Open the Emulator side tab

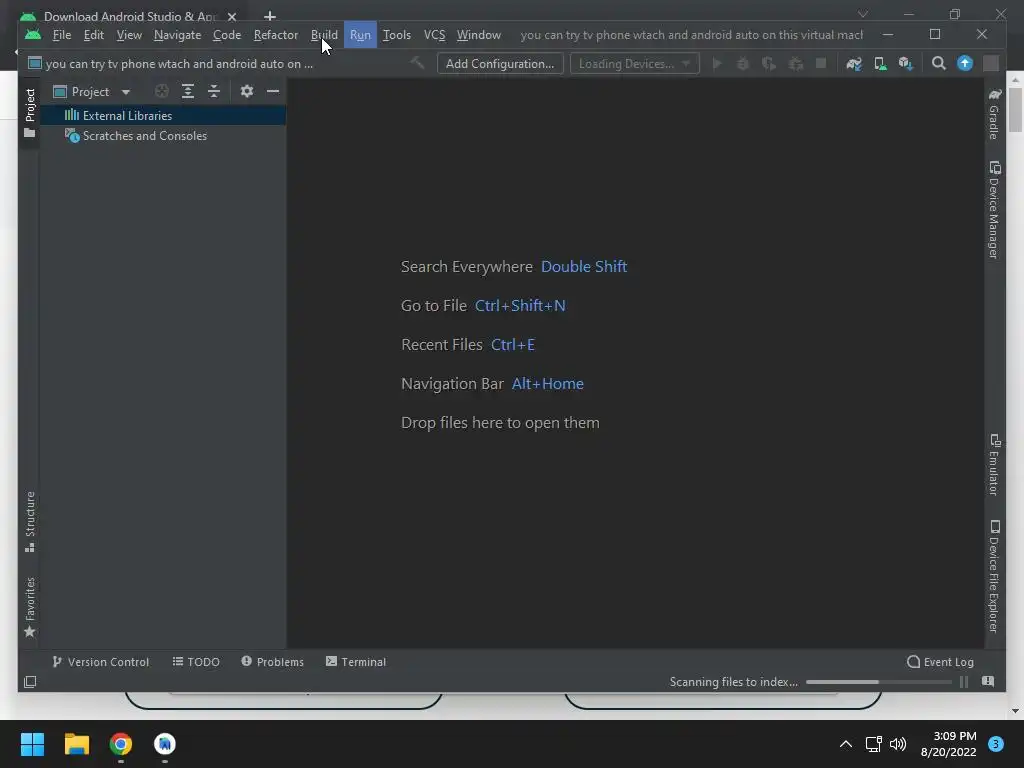click(x=994, y=464)
